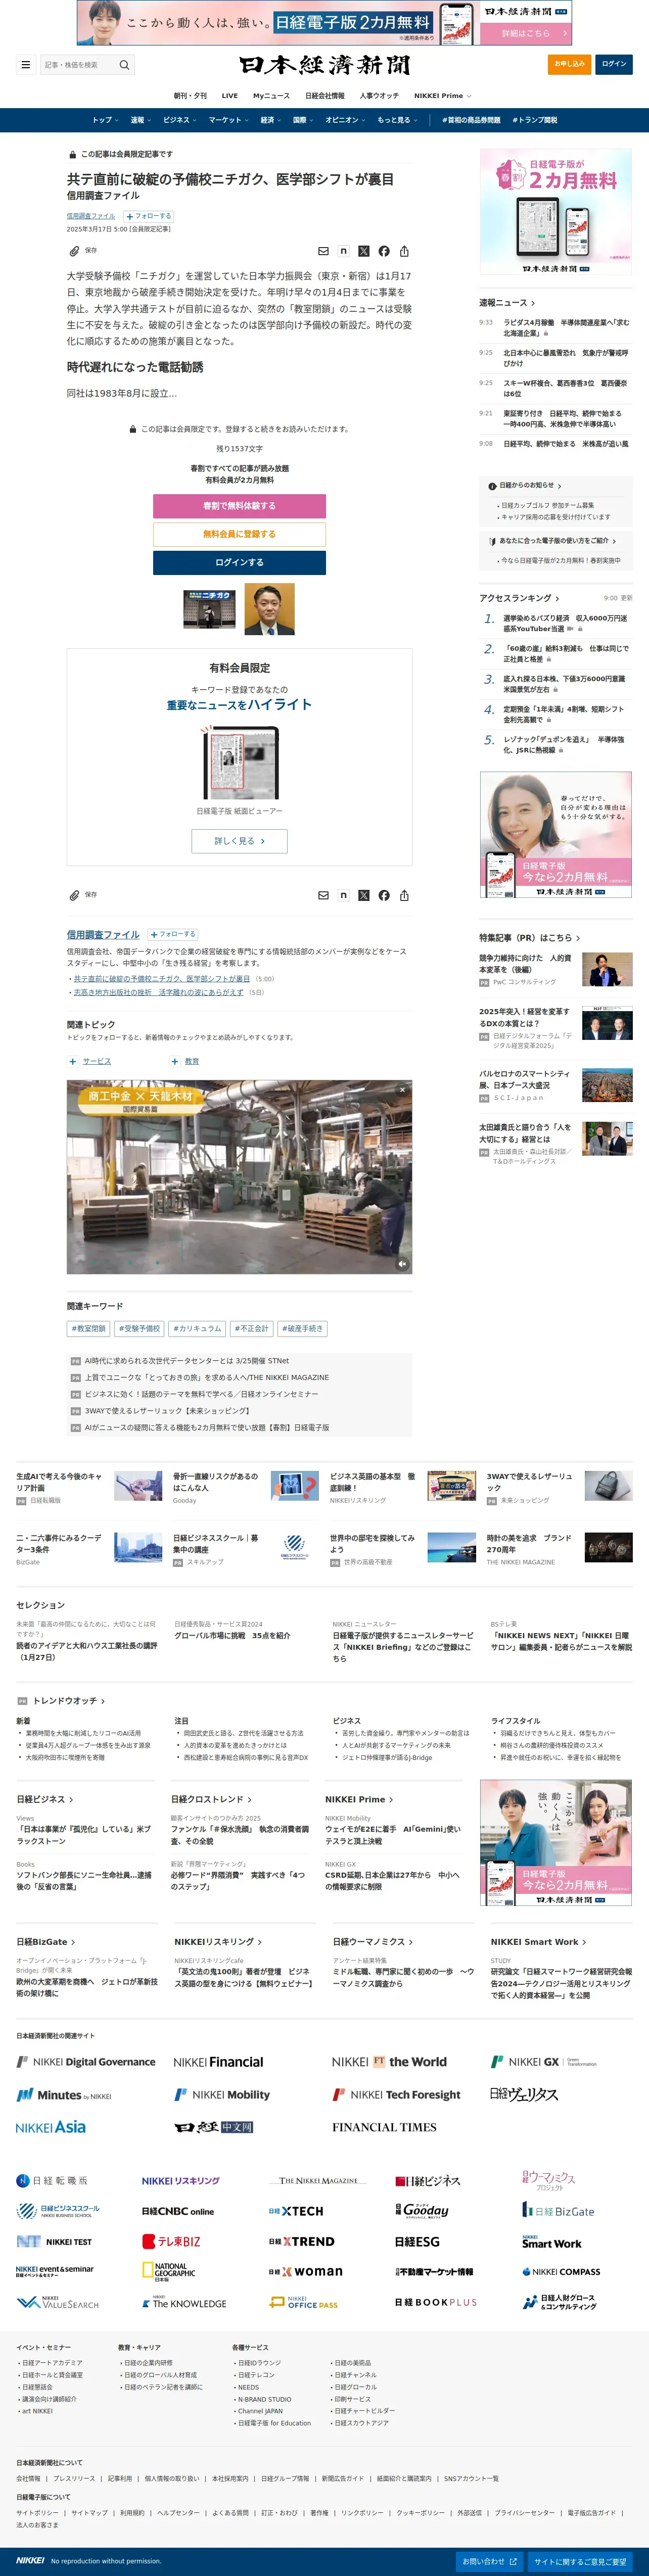The image size is (649, 2576).
Task: Mute the video ad speaker icon
Action: pos(402,1264)
